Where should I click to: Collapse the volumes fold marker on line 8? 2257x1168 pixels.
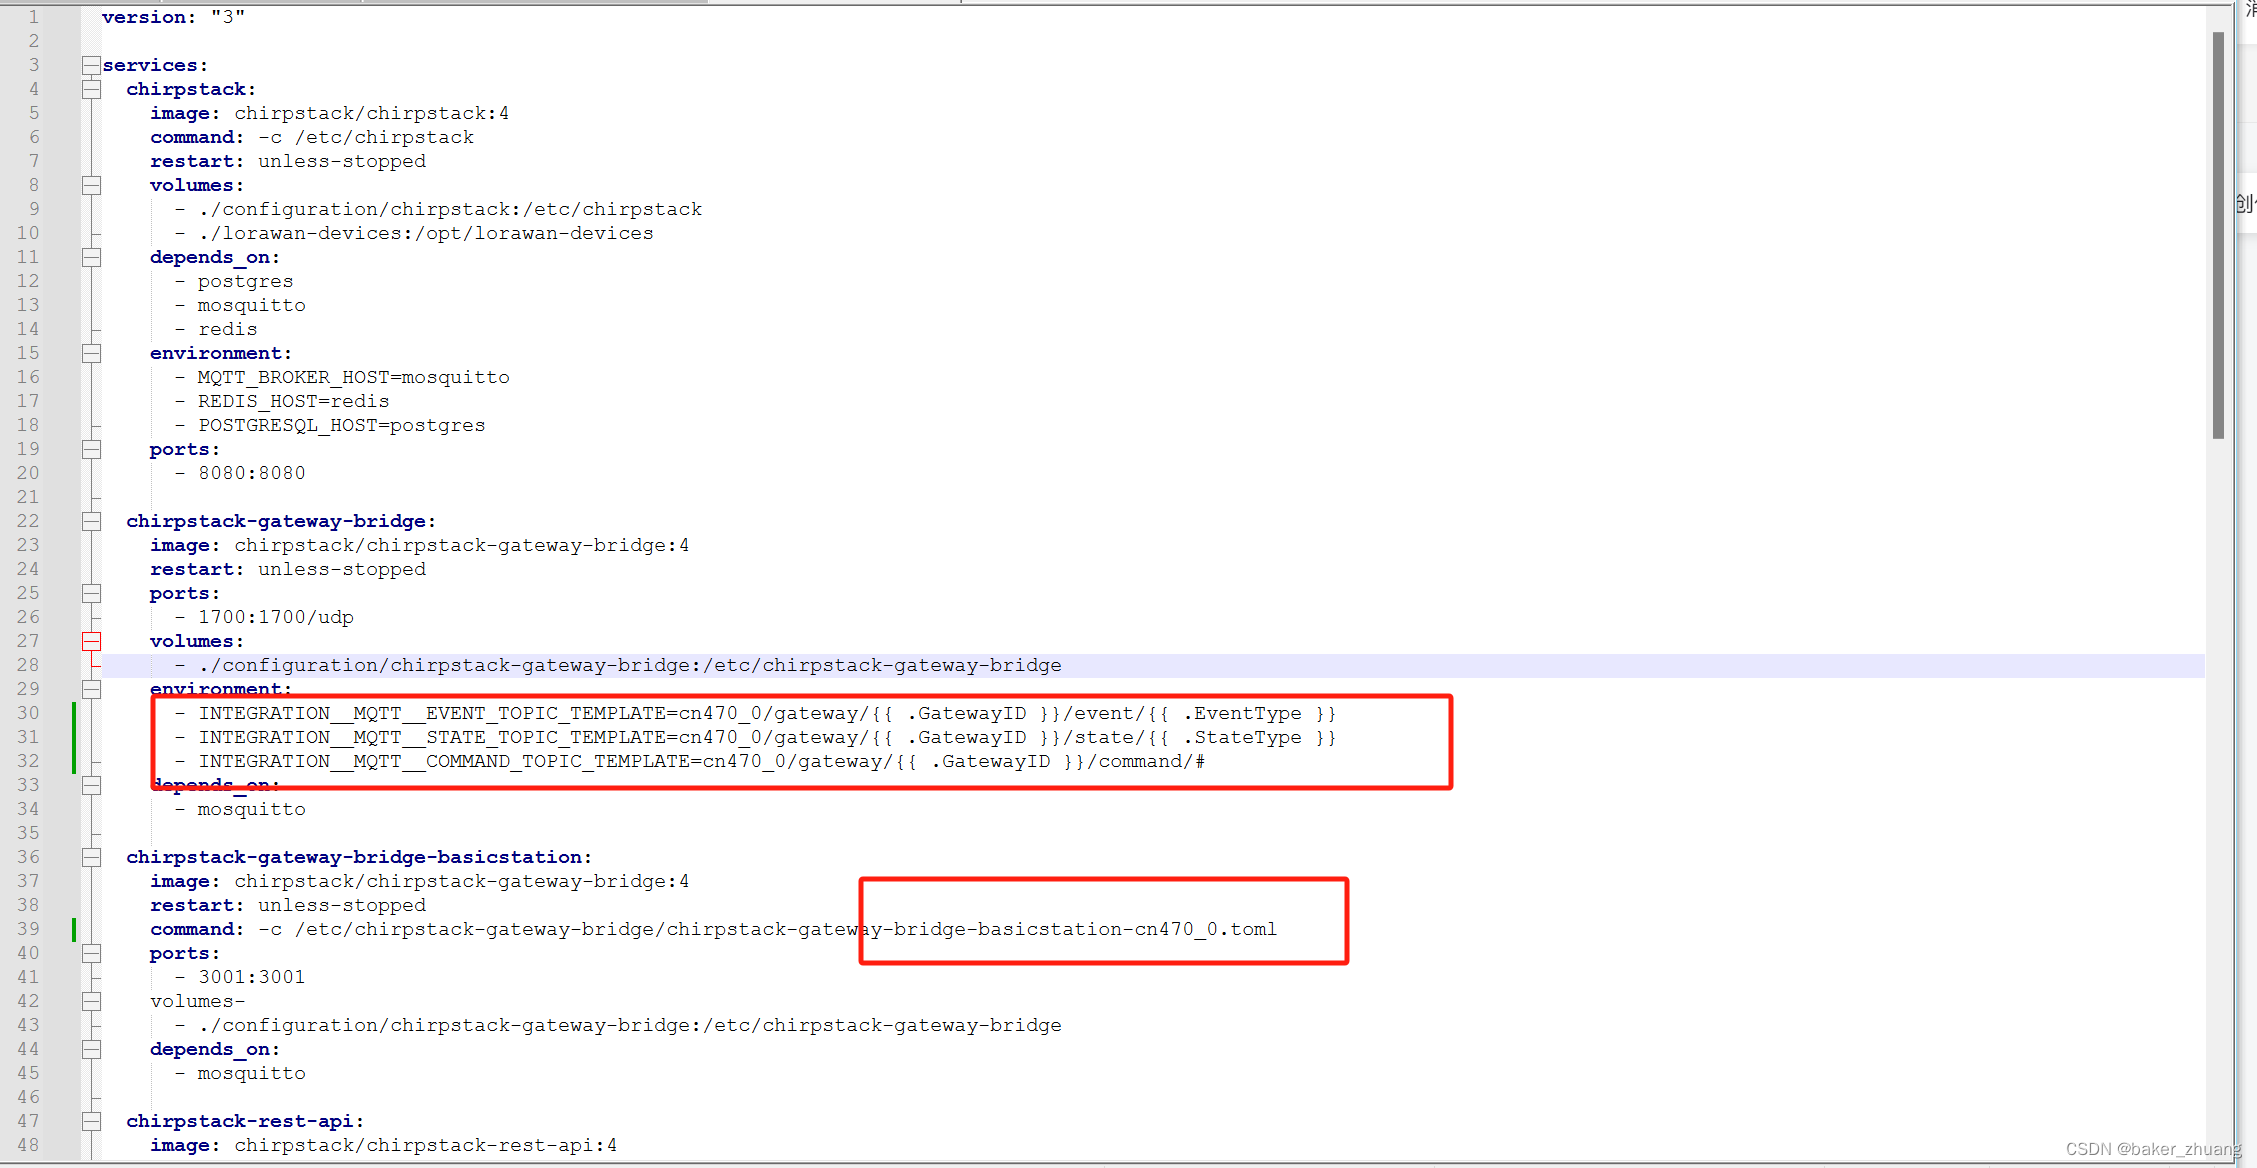pyautogui.click(x=91, y=185)
